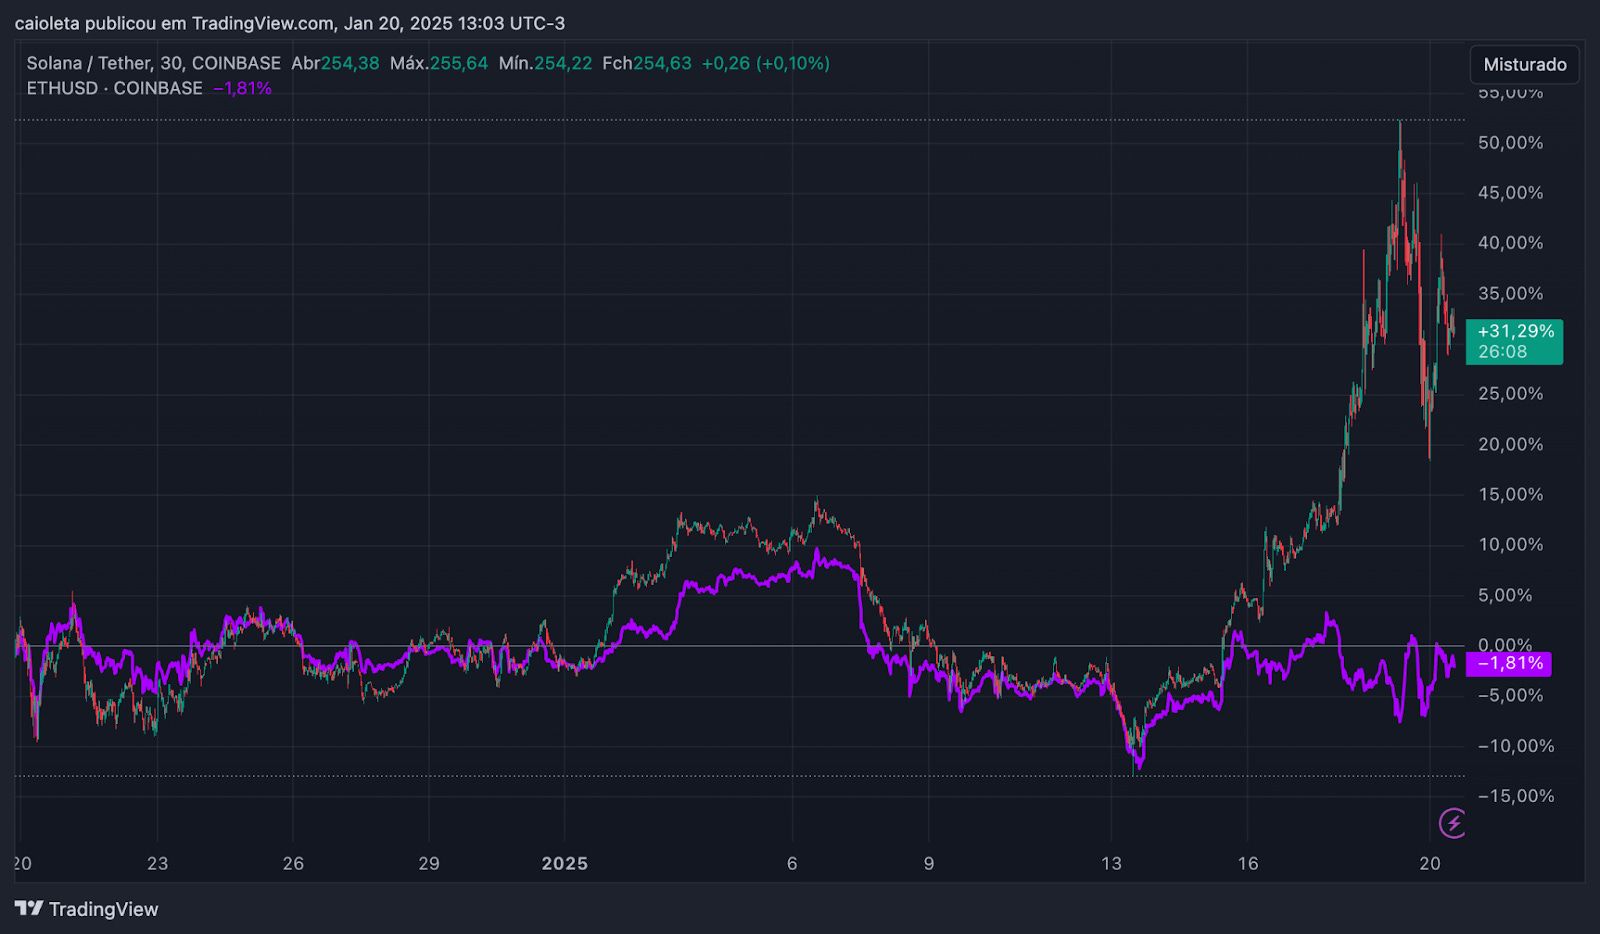Click the −1,81% value in ETHUSD legend
The image size is (1600, 934).
point(242,88)
